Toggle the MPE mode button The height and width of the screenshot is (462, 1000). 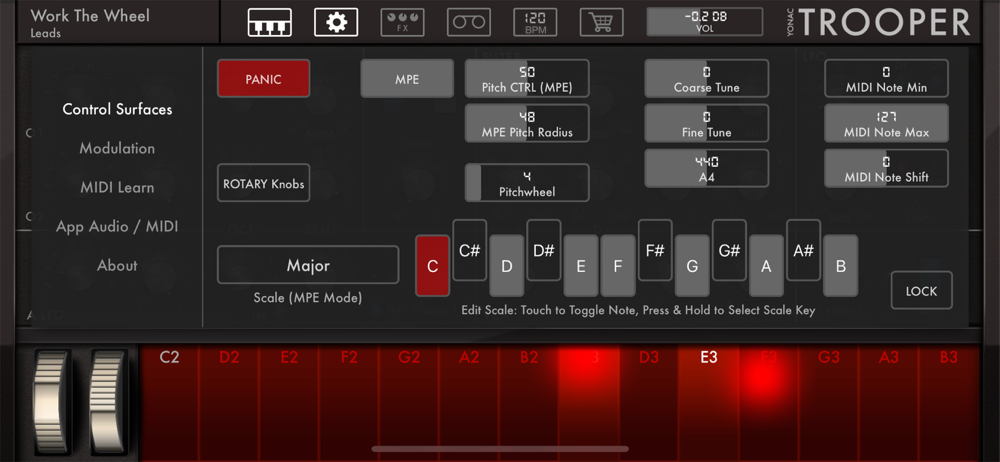click(407, 78)
